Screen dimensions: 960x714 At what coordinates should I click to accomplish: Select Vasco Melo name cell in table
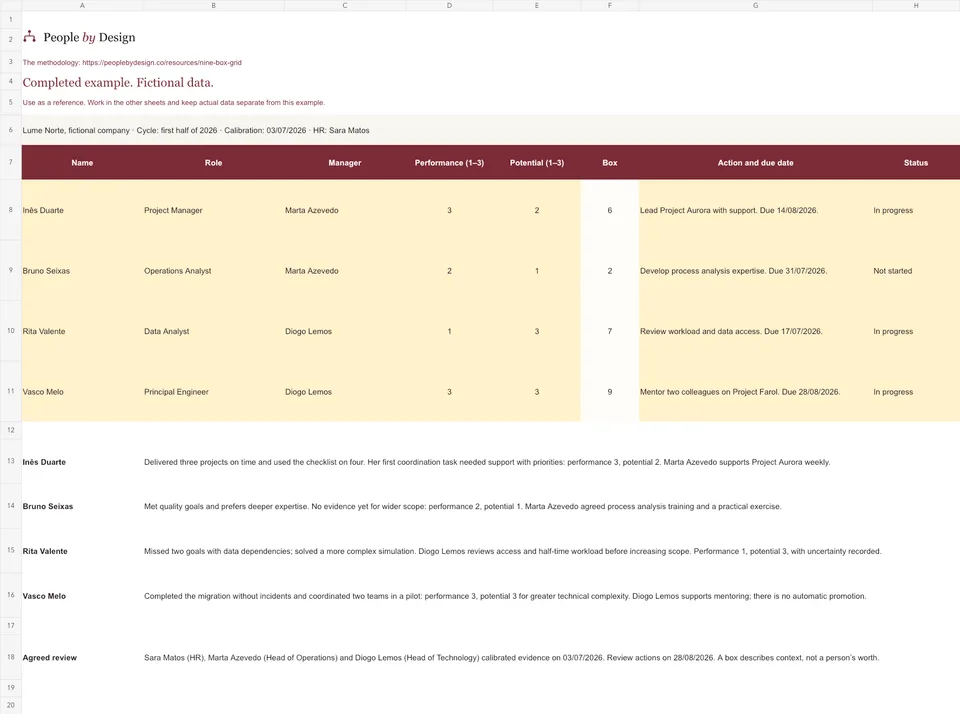click(x=82, y=392)
